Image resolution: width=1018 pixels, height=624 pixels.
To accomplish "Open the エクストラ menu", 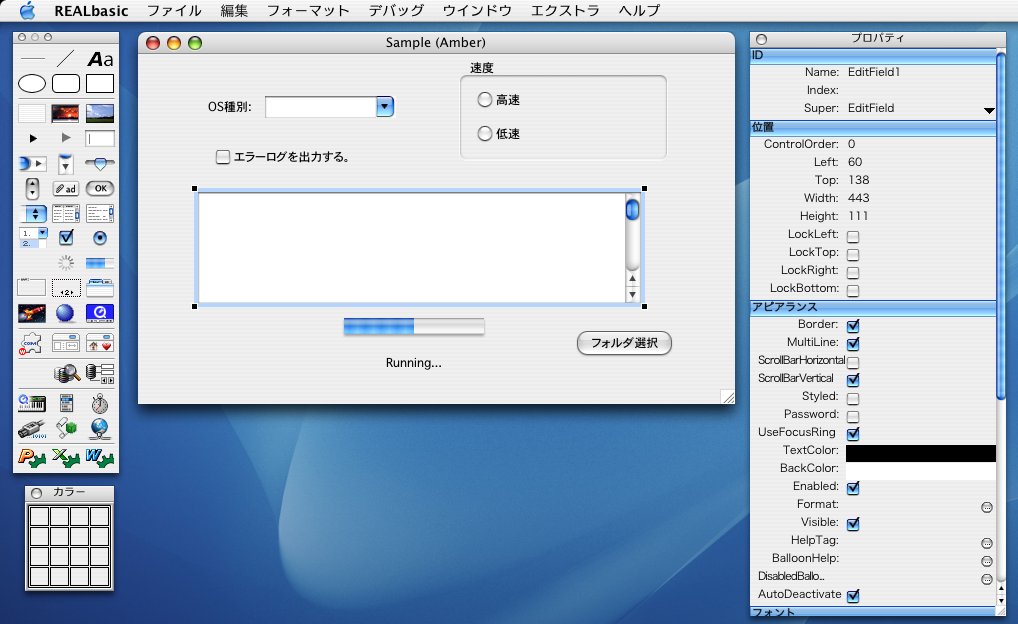I will click(565, 10).
